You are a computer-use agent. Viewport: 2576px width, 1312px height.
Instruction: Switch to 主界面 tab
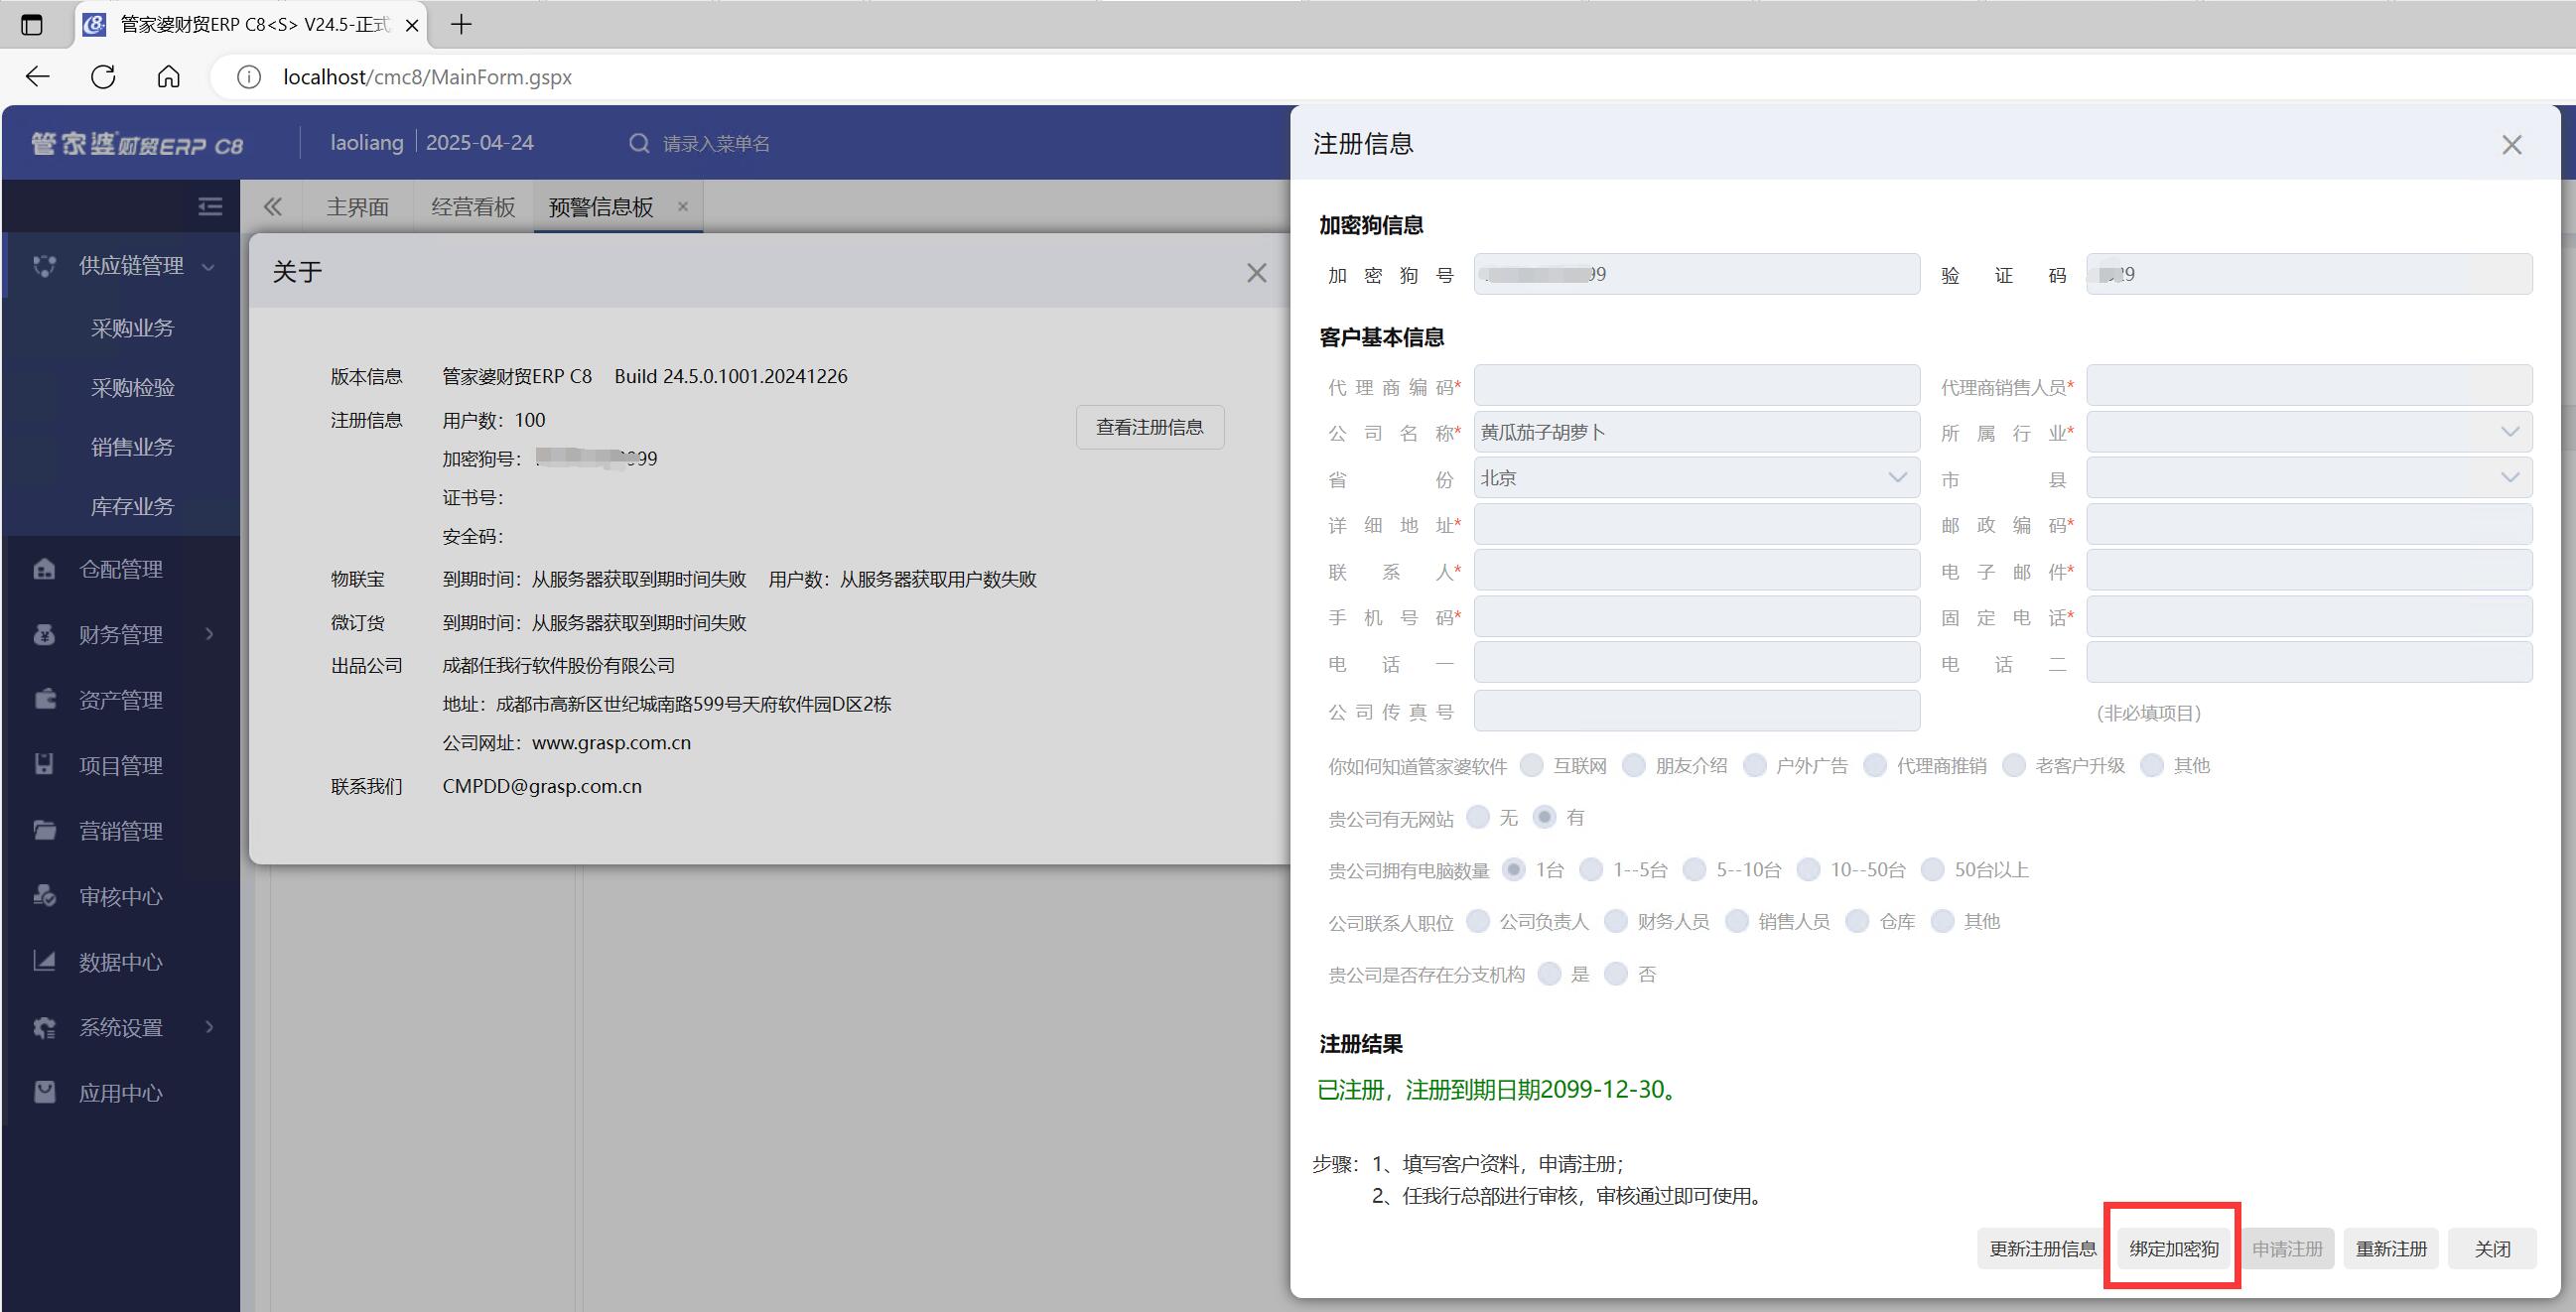(x=357, y=207)
